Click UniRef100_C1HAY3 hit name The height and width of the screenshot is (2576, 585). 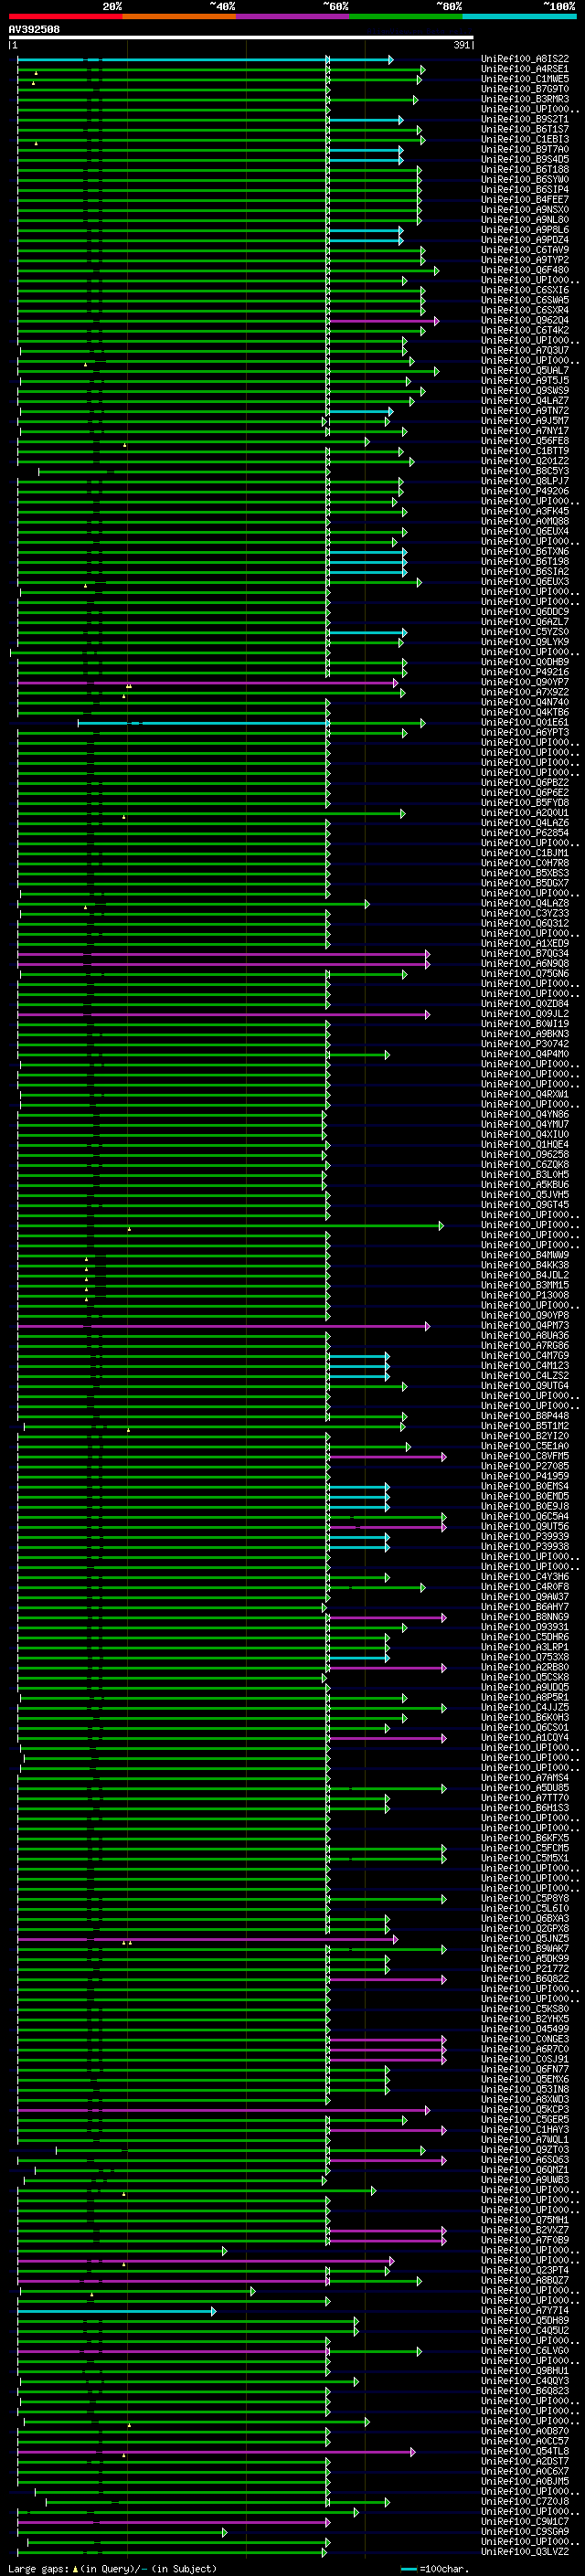coord(524,2129)
